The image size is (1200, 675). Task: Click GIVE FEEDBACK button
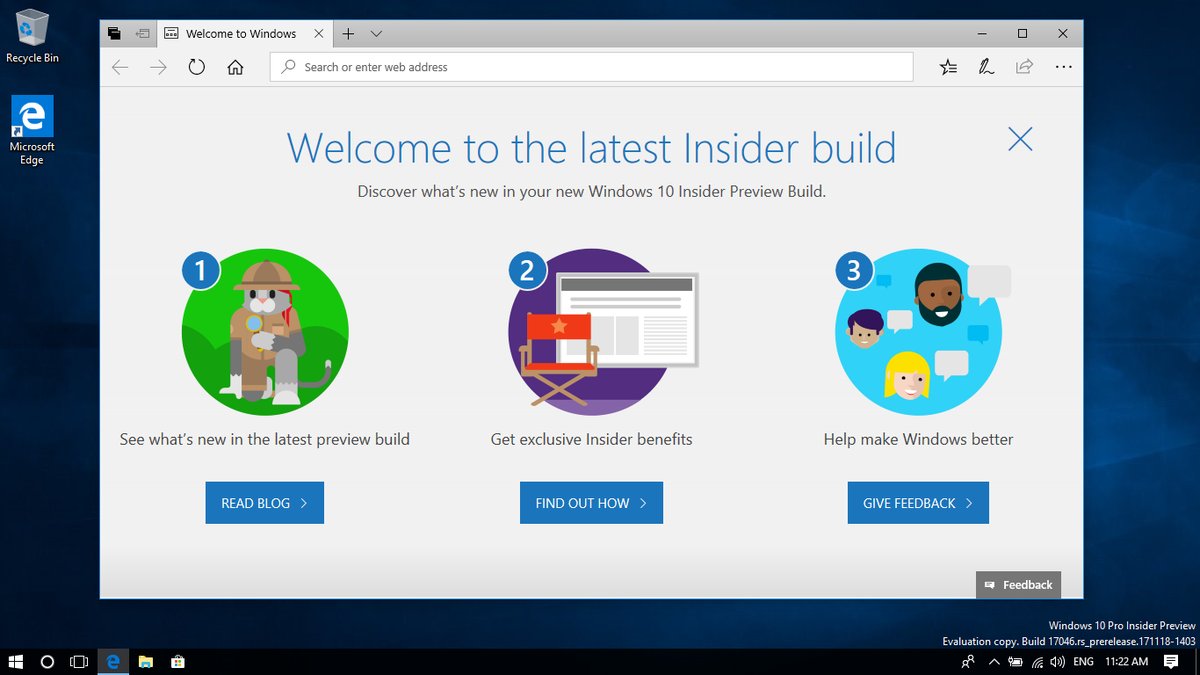[x=918, y=503]
